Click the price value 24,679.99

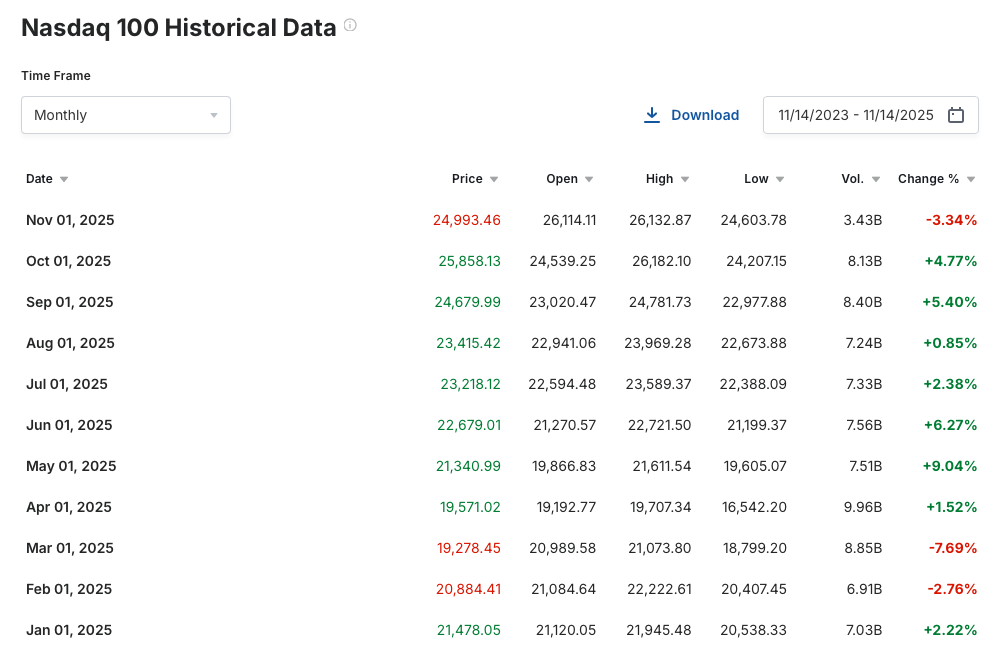467,302
